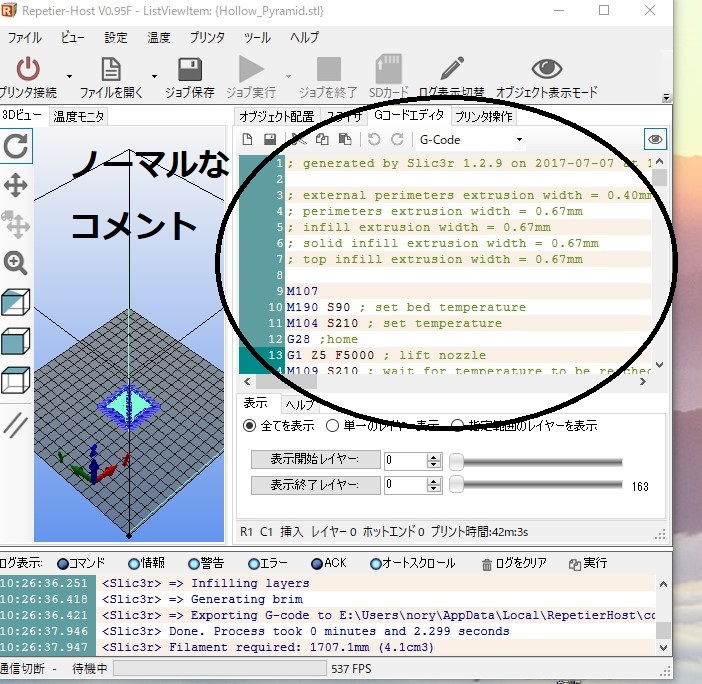Screen dimensions: 702x684
Task: Select 指定範囲のレイヤーを表示 radio button
Action: point(457,425)
